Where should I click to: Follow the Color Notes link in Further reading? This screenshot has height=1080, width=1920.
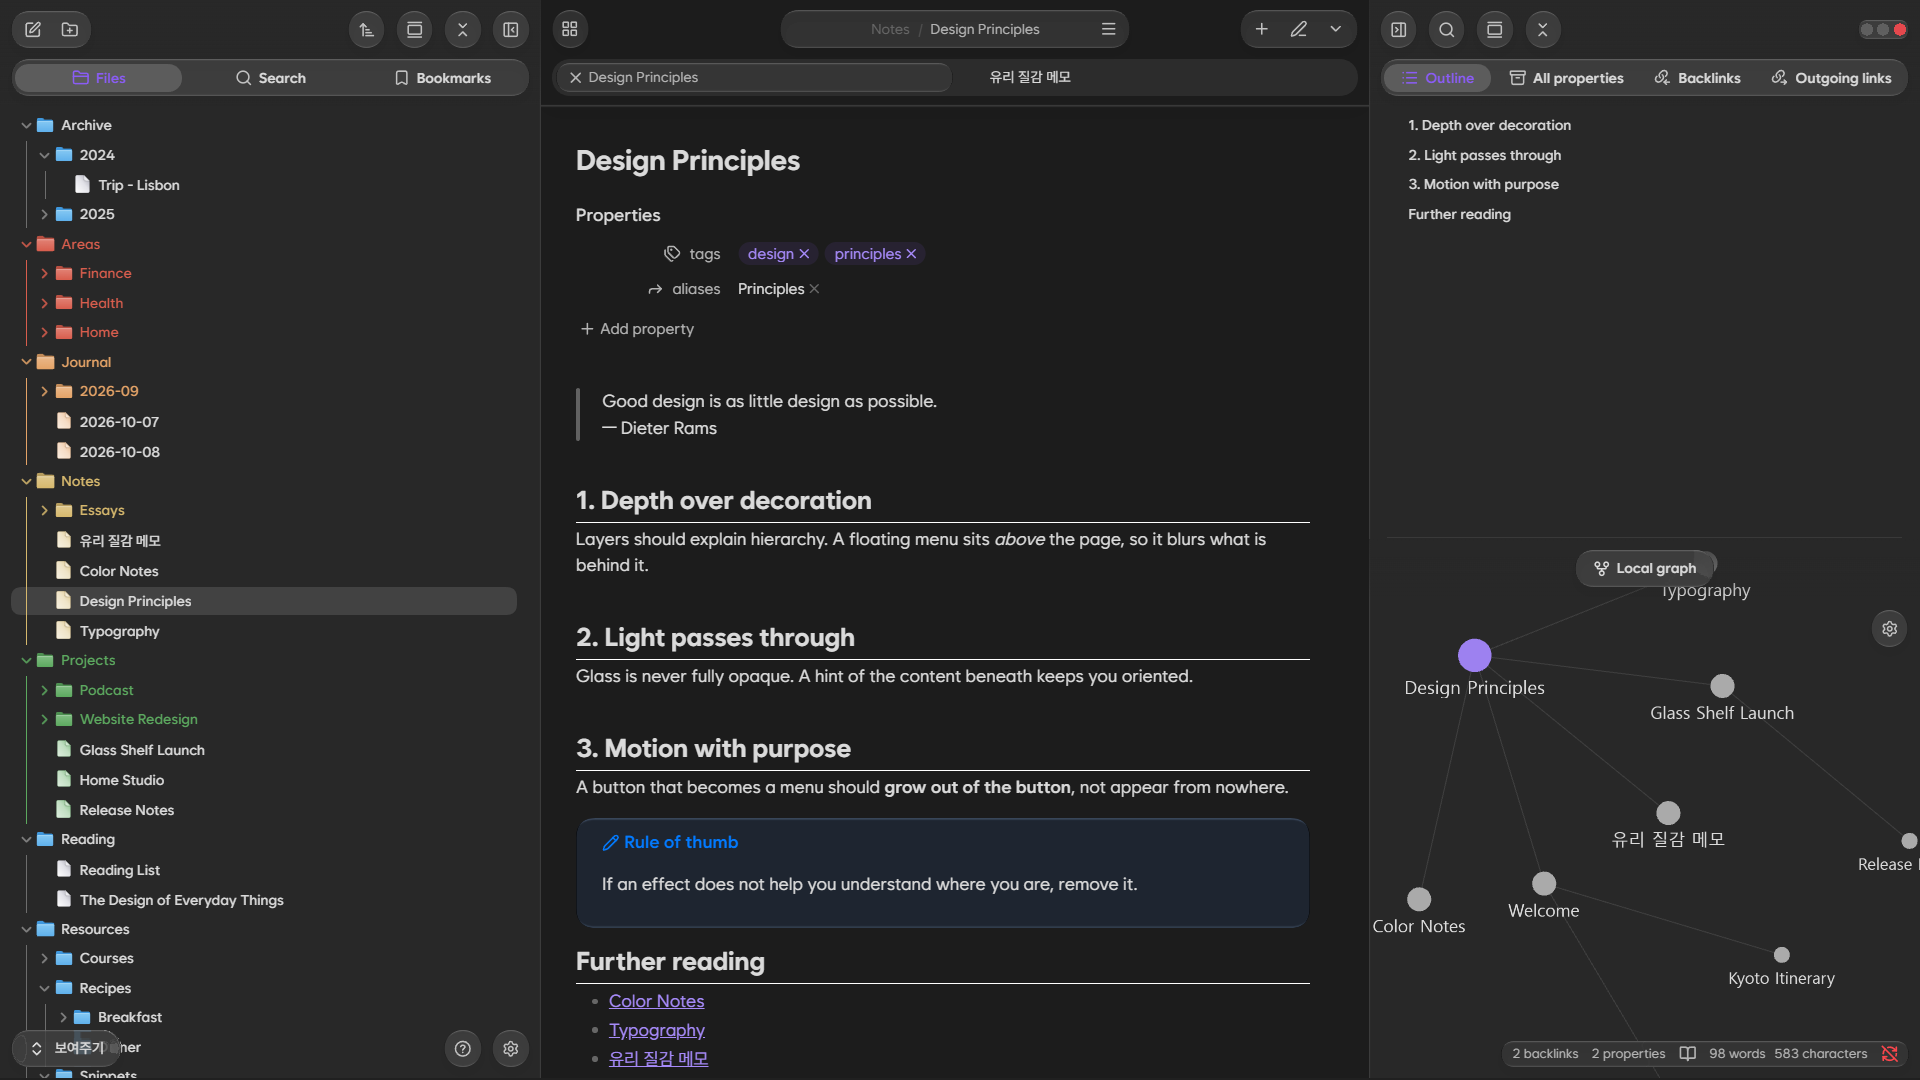tap(656, 1001)
